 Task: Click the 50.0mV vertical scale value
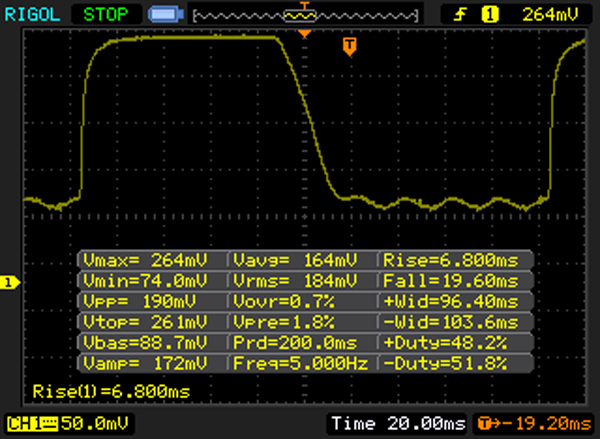coord(78,425)
